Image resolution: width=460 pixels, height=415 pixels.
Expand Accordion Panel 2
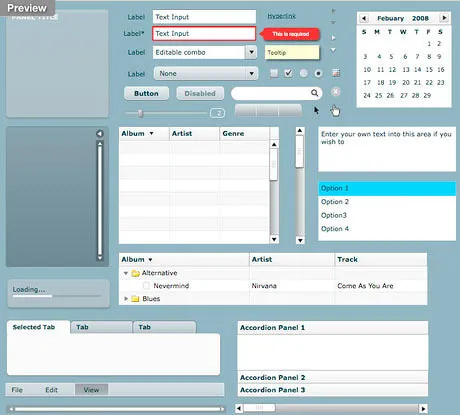click(x=333, y=377)
